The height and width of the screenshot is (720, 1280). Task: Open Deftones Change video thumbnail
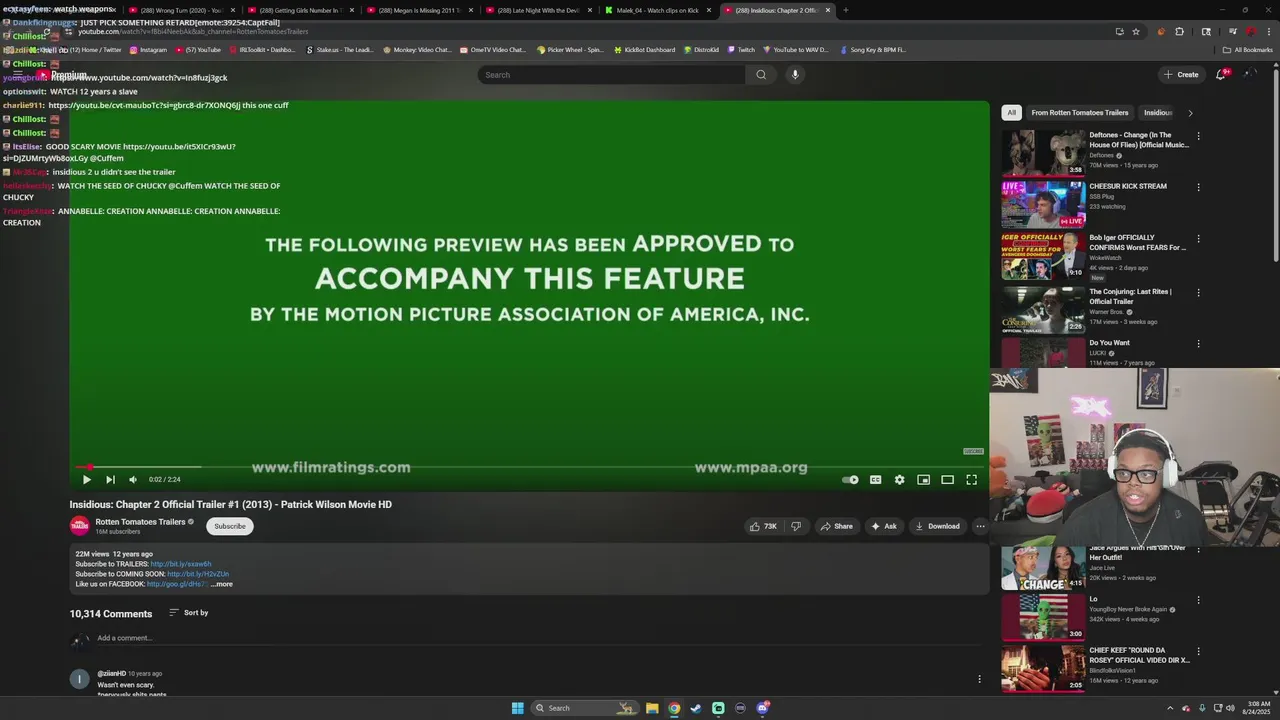tap(1043, 153)
